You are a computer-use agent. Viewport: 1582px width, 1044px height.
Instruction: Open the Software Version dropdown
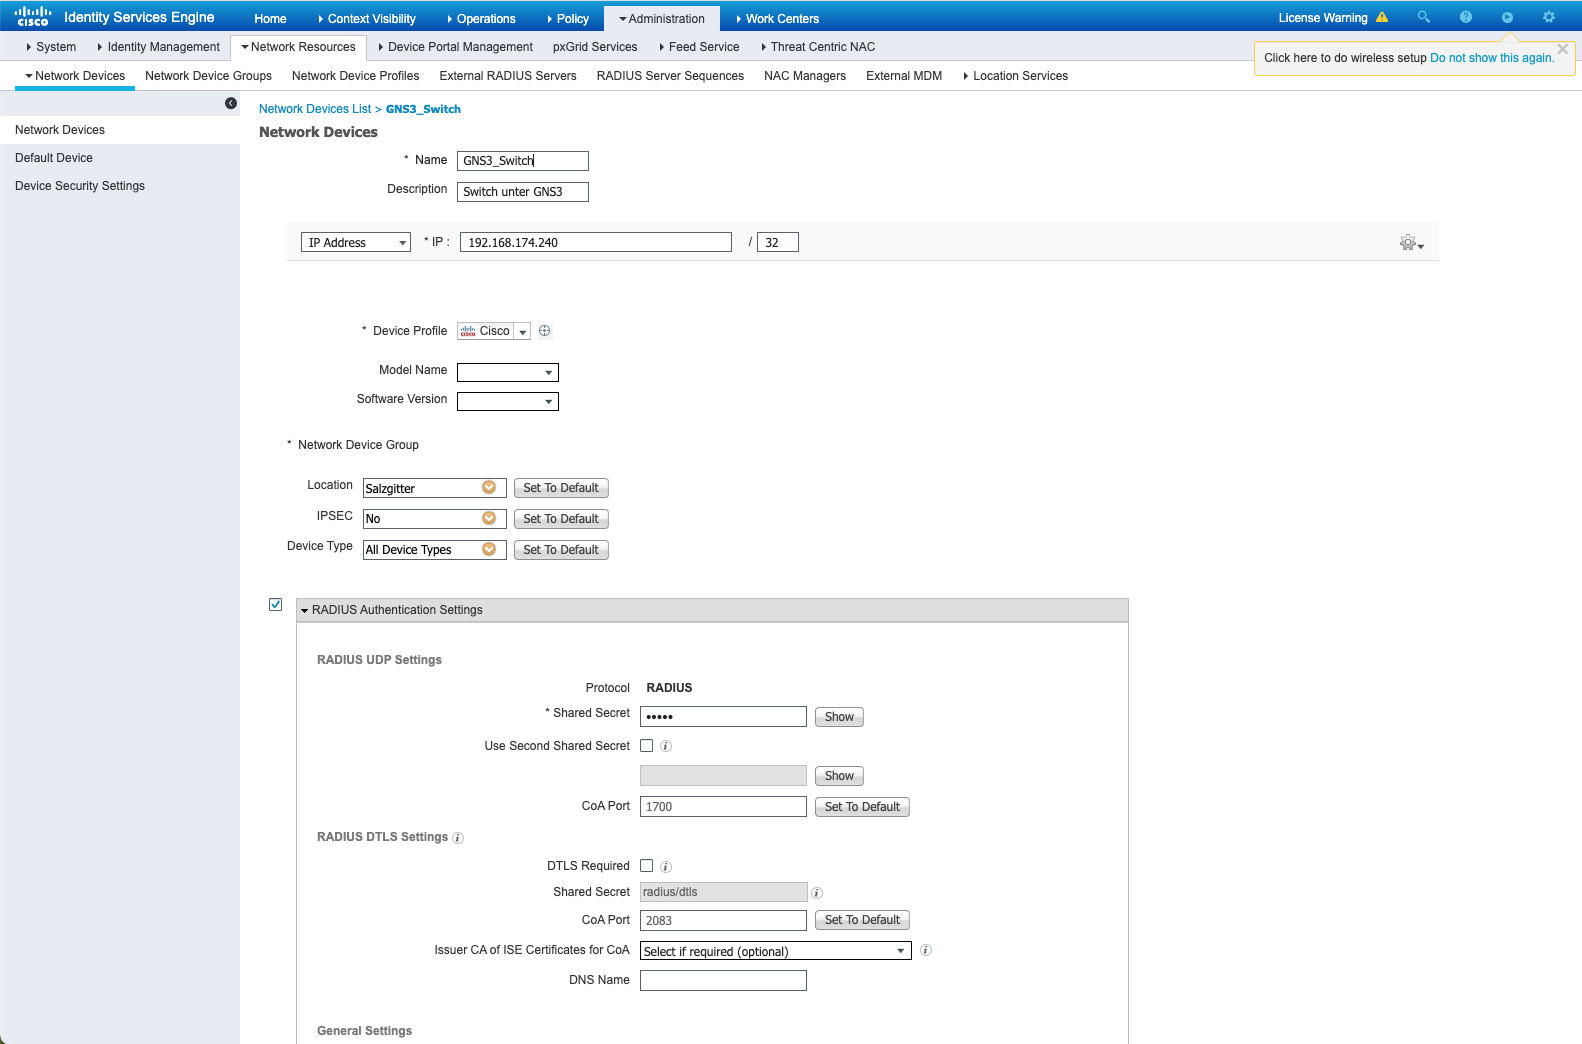point(508,401)
